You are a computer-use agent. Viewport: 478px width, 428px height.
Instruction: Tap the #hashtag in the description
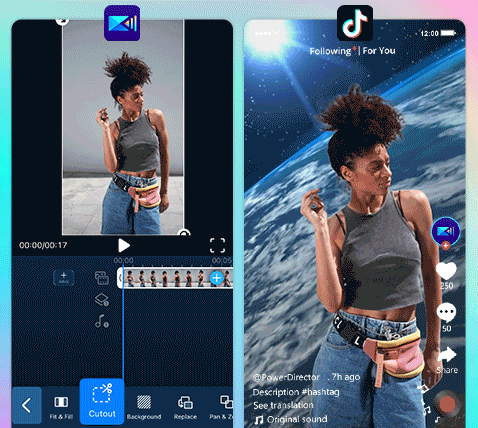pos(320,392)
